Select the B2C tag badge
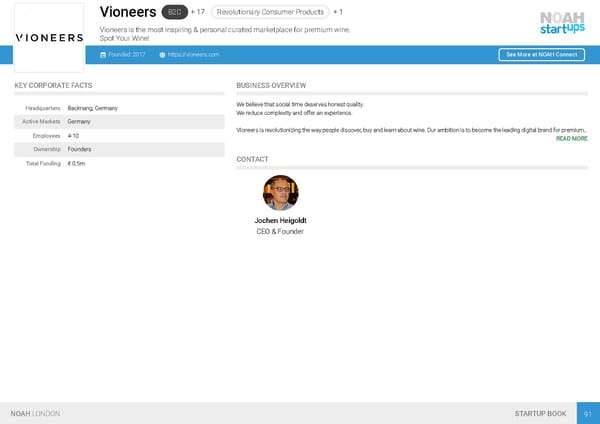The height and width of the screenshot is (424, 600). (174, 12)
